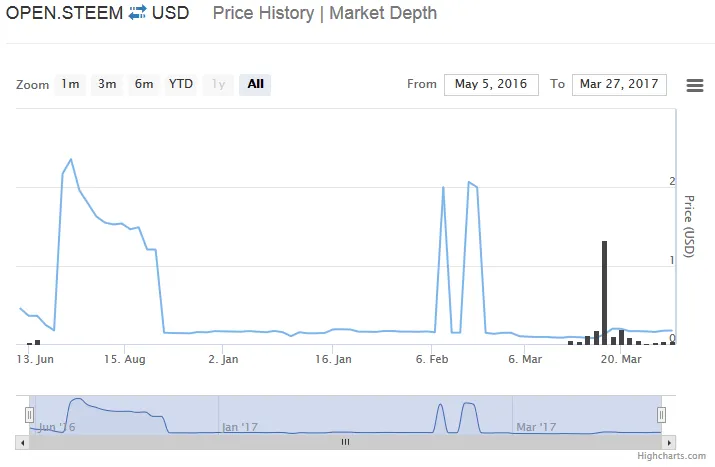Switch to Price History view
The image size is (715, 467).
pos(263,13)
